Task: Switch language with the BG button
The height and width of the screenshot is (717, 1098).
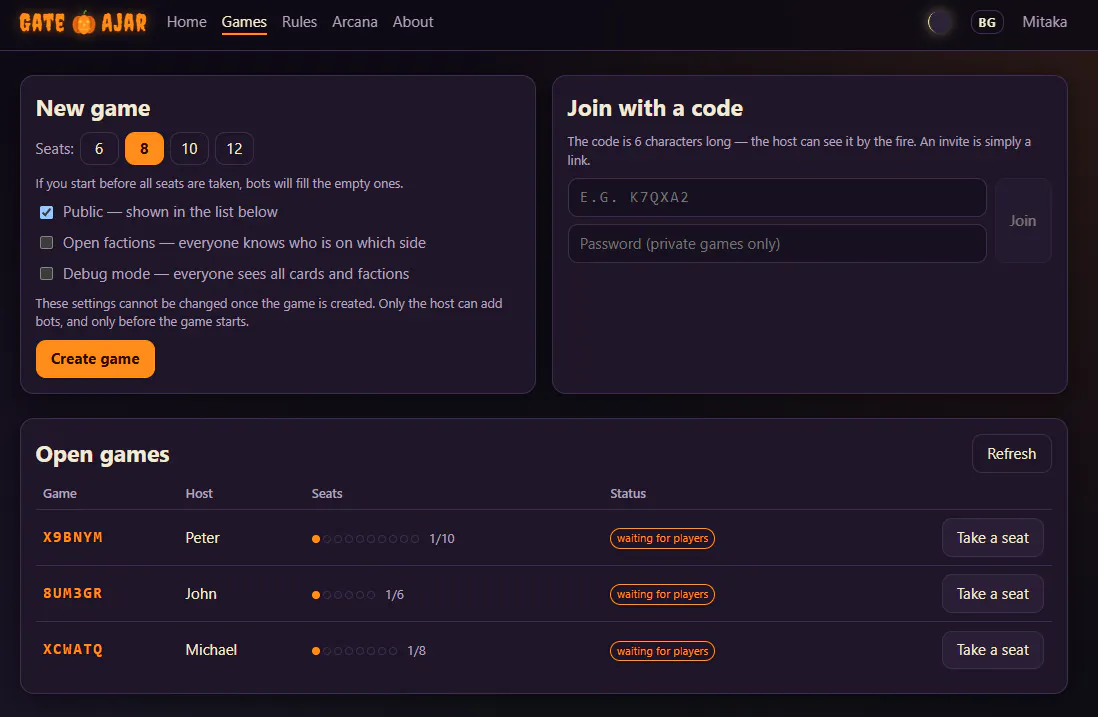Action: 987,22
